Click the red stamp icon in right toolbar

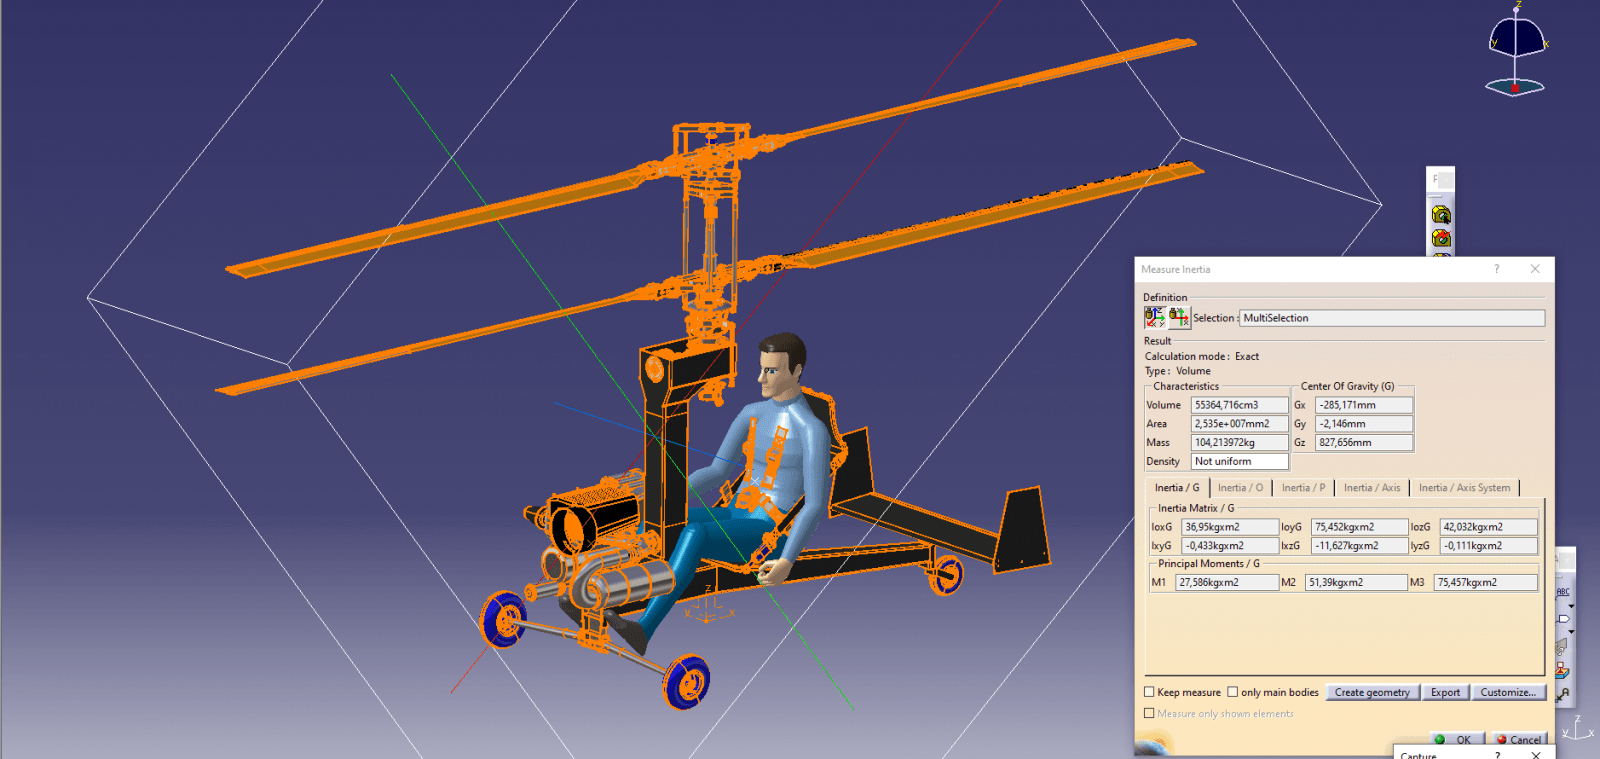1562,670
